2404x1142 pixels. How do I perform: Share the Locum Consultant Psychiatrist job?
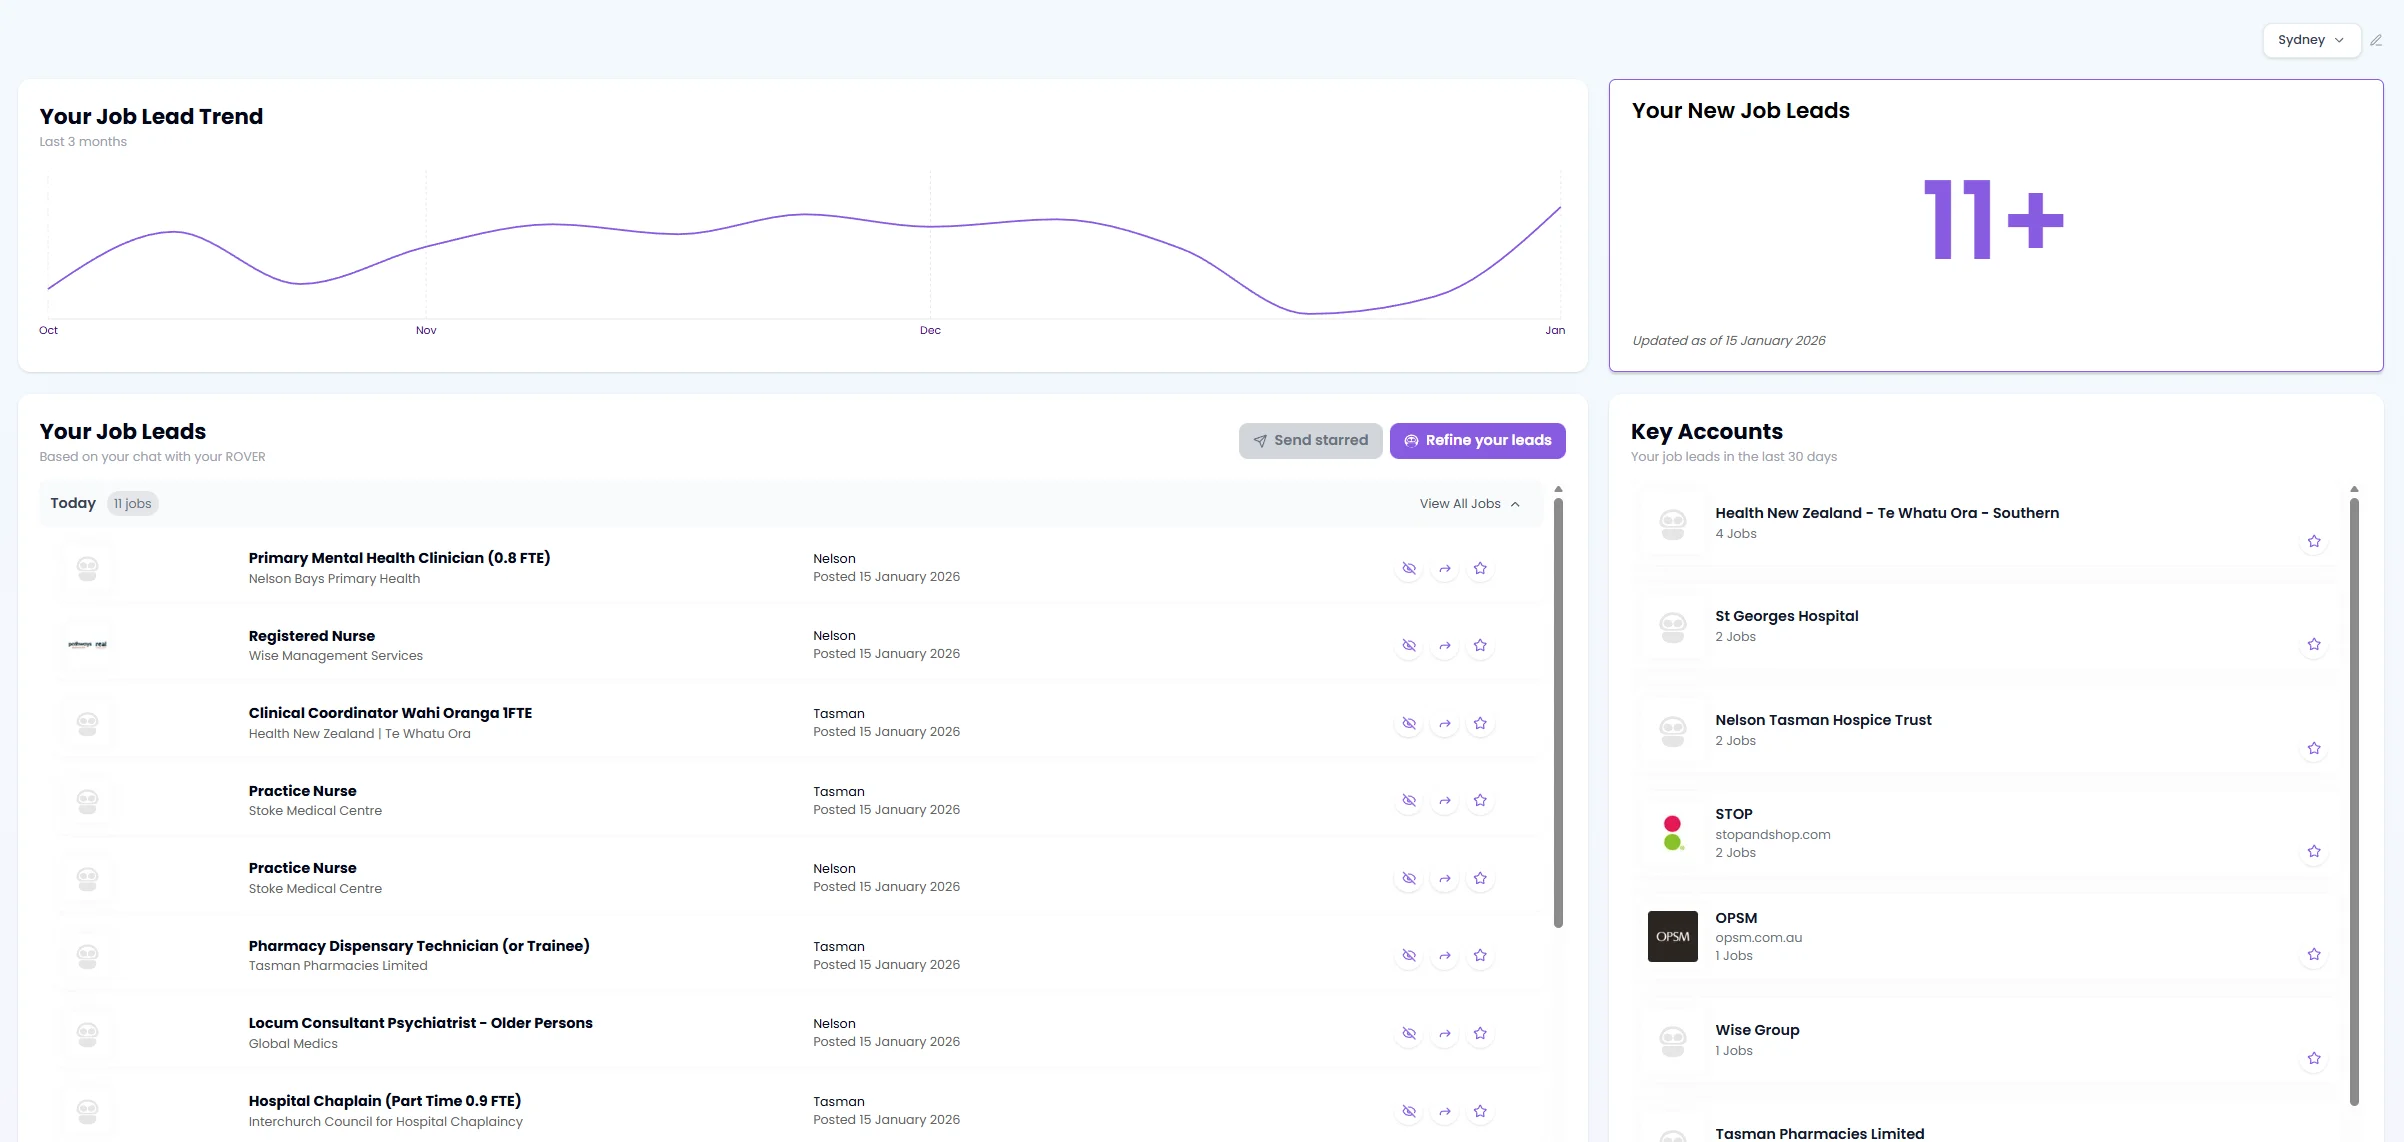(1445, 1034)
